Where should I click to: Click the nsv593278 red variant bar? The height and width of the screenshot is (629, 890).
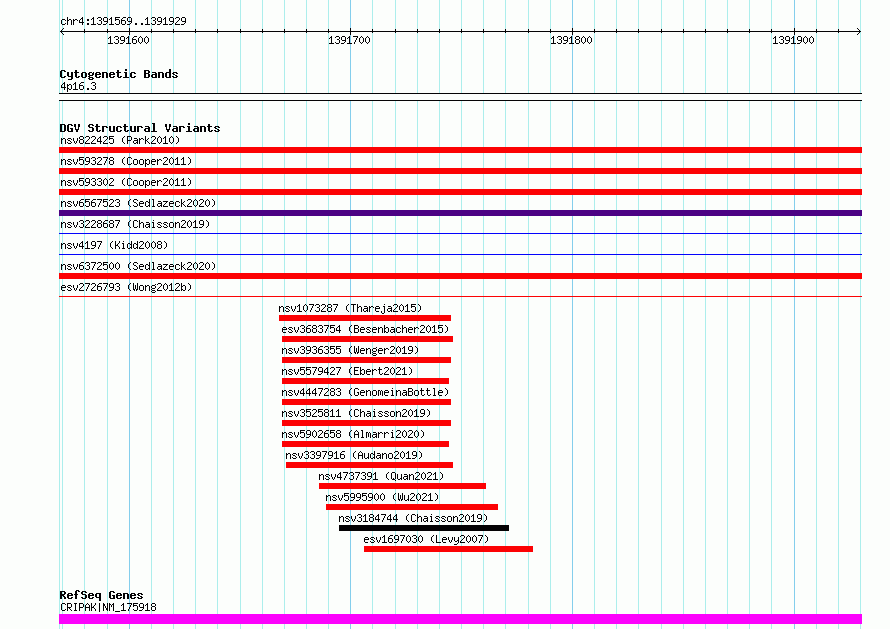pos(460,171)
